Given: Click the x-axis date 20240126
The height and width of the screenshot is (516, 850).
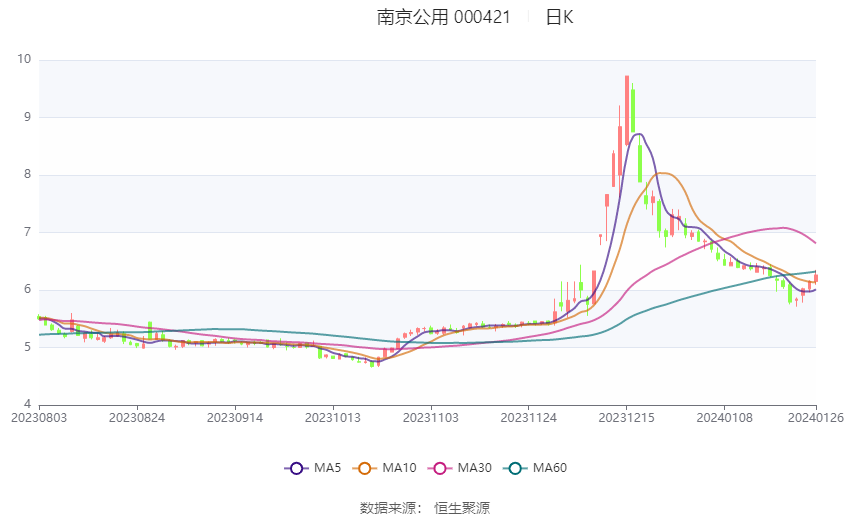Looking at the screenshot, I should pyautogui.click(x=816, y=418).
